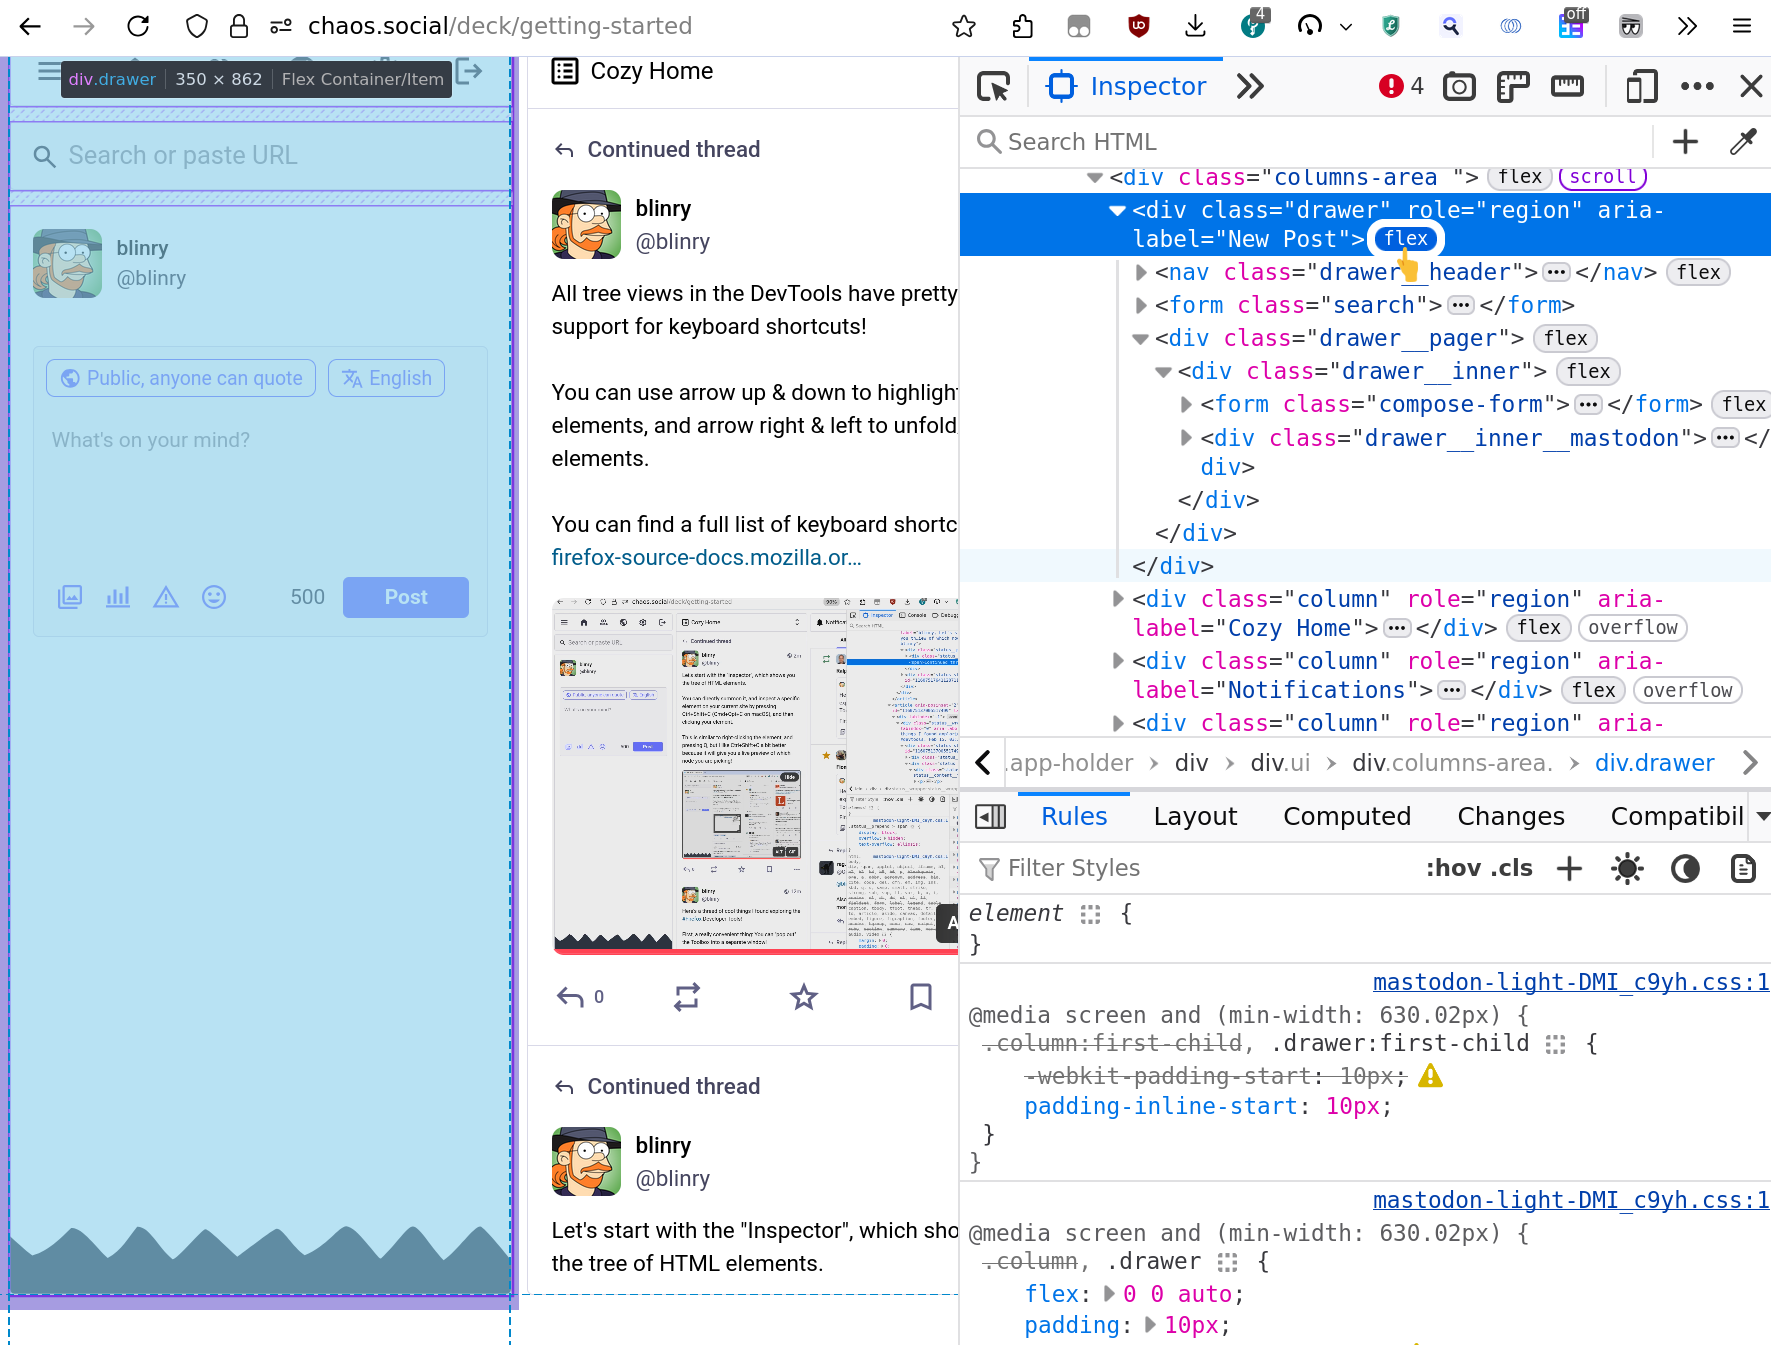Bookmark blinry's post

point(921,997)
